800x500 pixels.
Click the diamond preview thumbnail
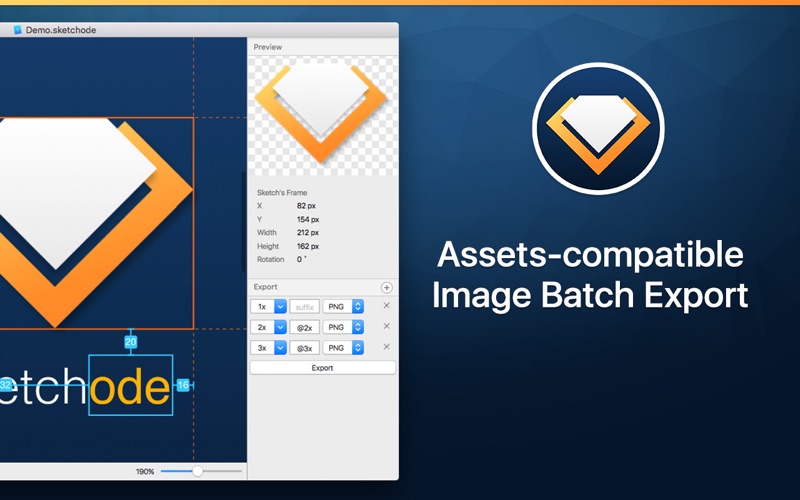click(x=322, y=116)
